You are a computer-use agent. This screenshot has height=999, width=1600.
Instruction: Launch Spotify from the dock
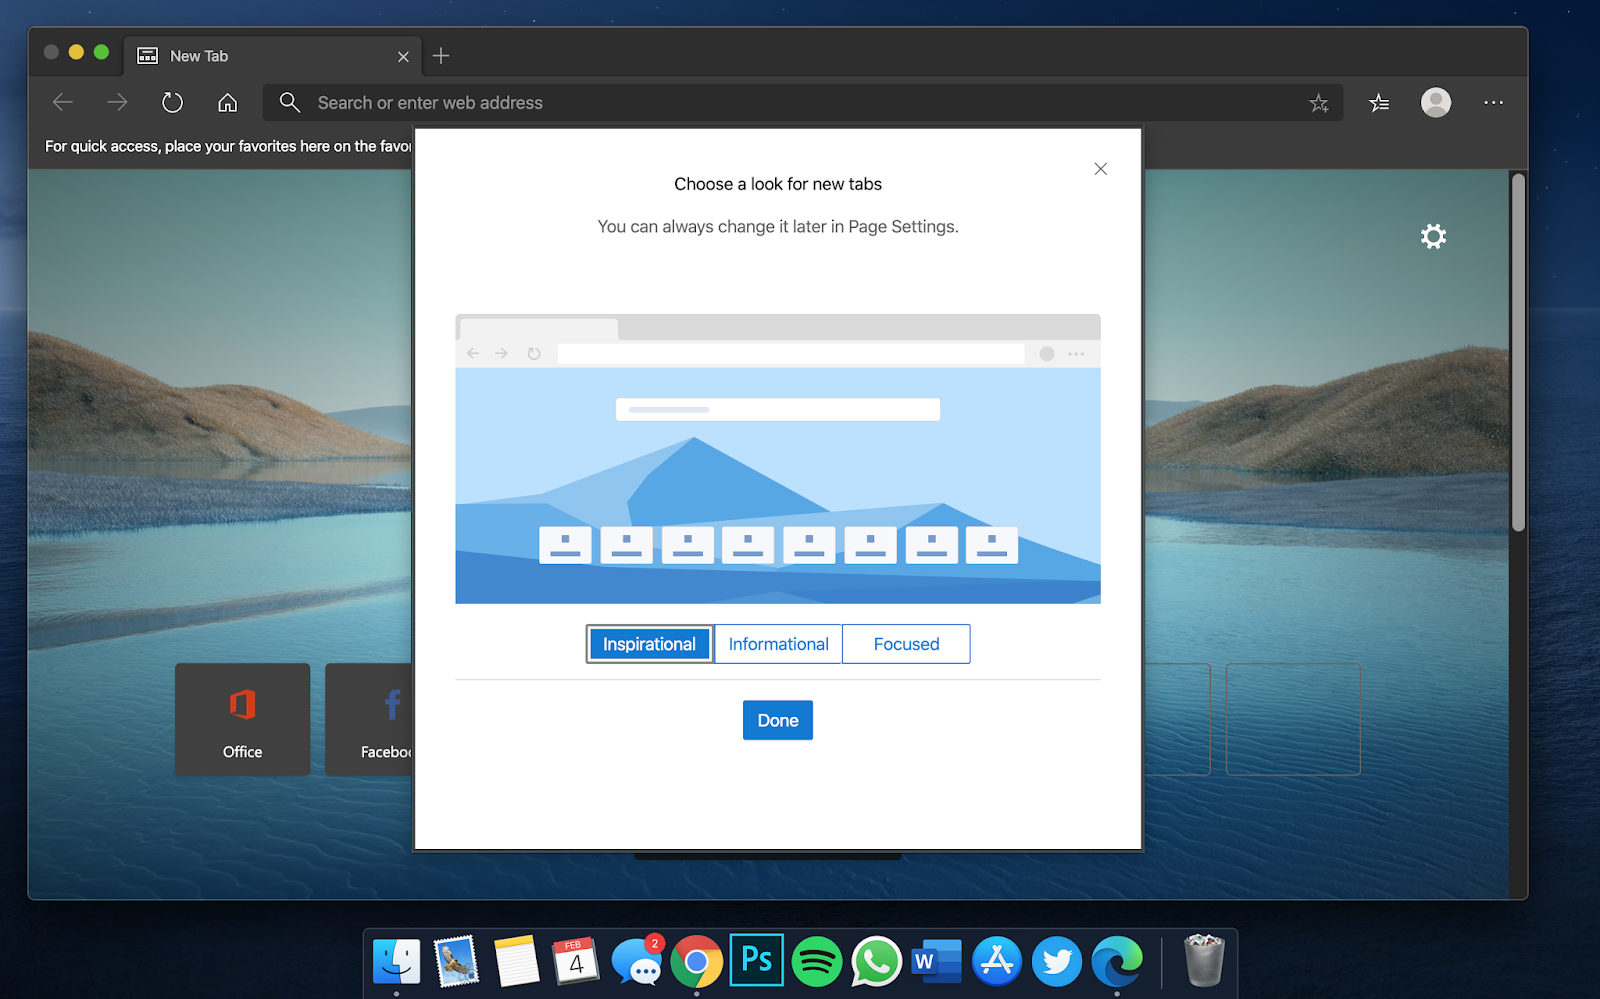click(x=816, y=960)
